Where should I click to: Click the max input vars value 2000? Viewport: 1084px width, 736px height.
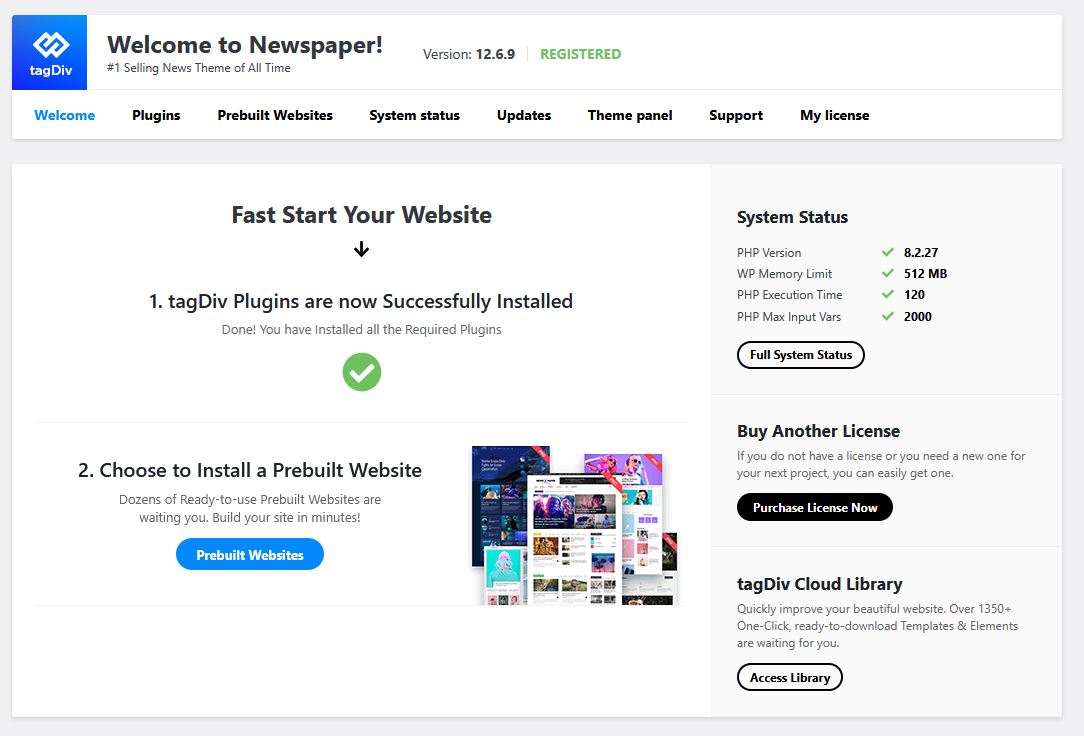(x=917, y=317)
